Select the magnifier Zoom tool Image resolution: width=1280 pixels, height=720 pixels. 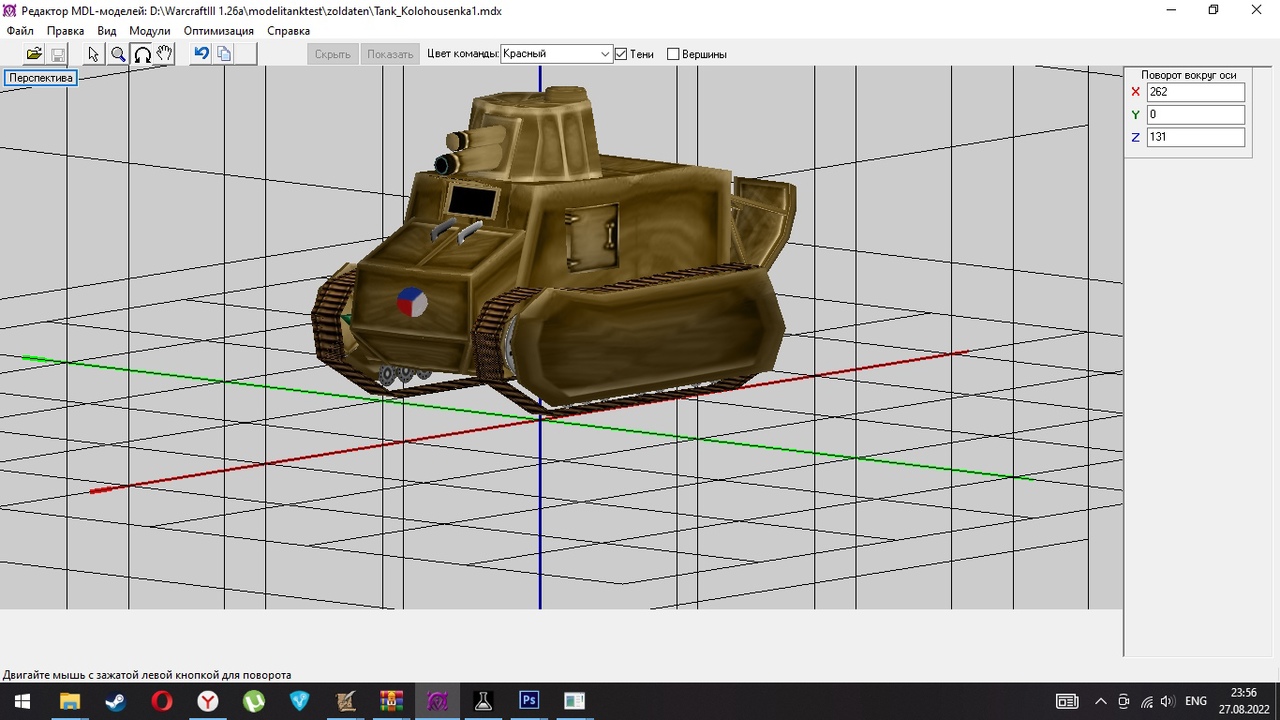point(118,54)
